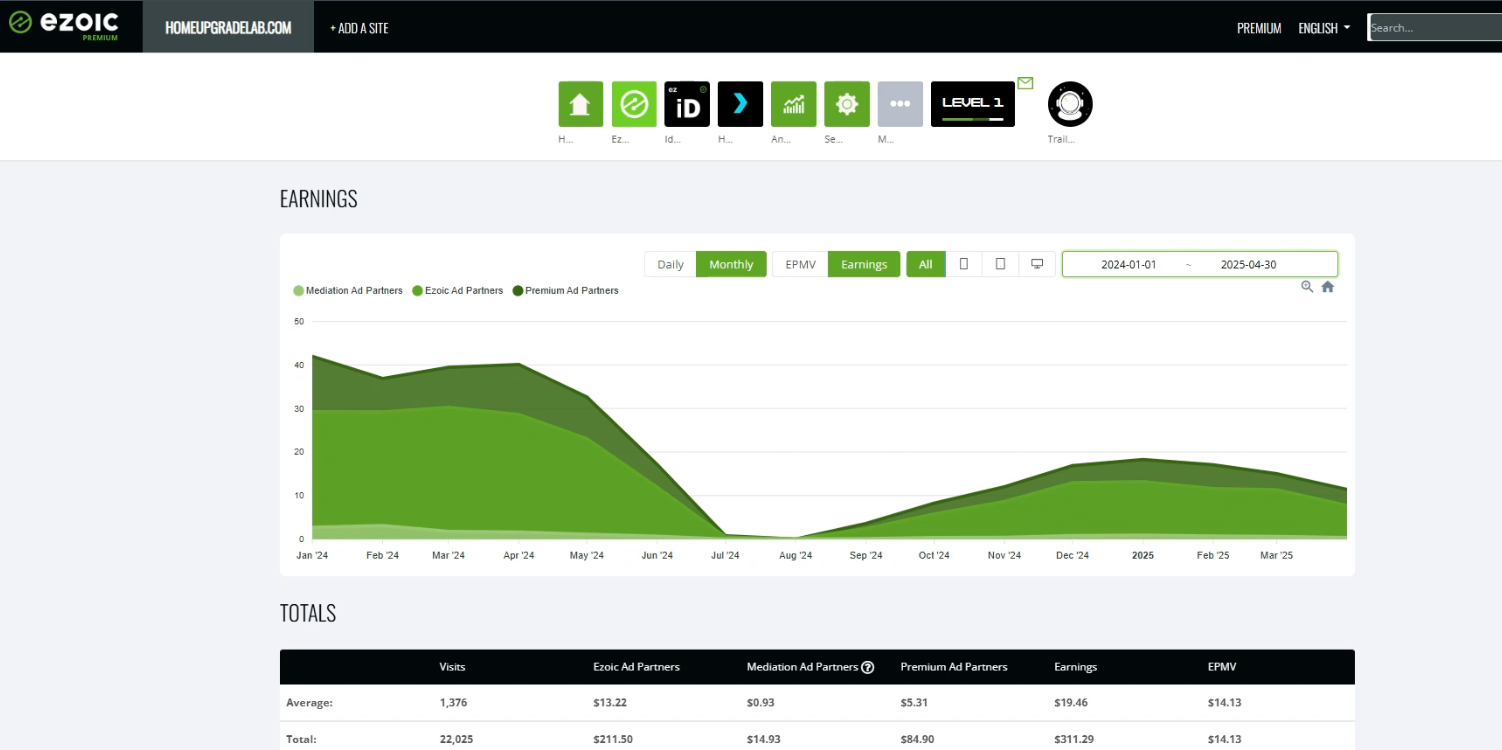The image size is (1502, 750).
Task: Click the average visits value 1,376
Action: (453, 703)
